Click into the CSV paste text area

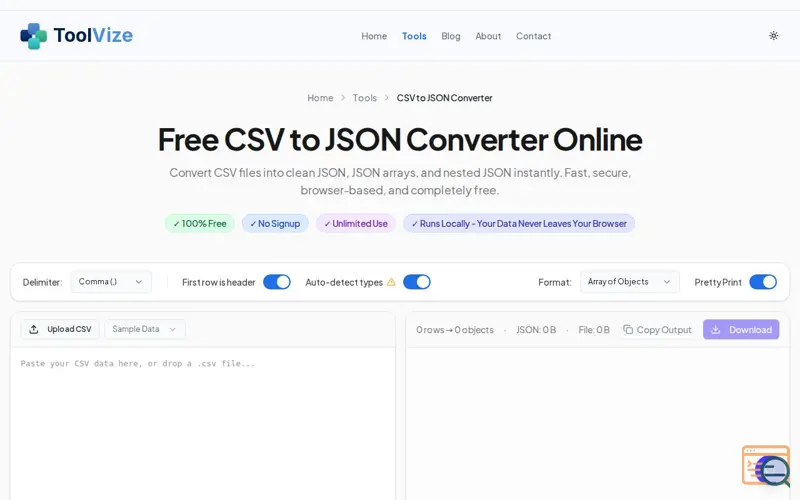click(x=203, y=423)
